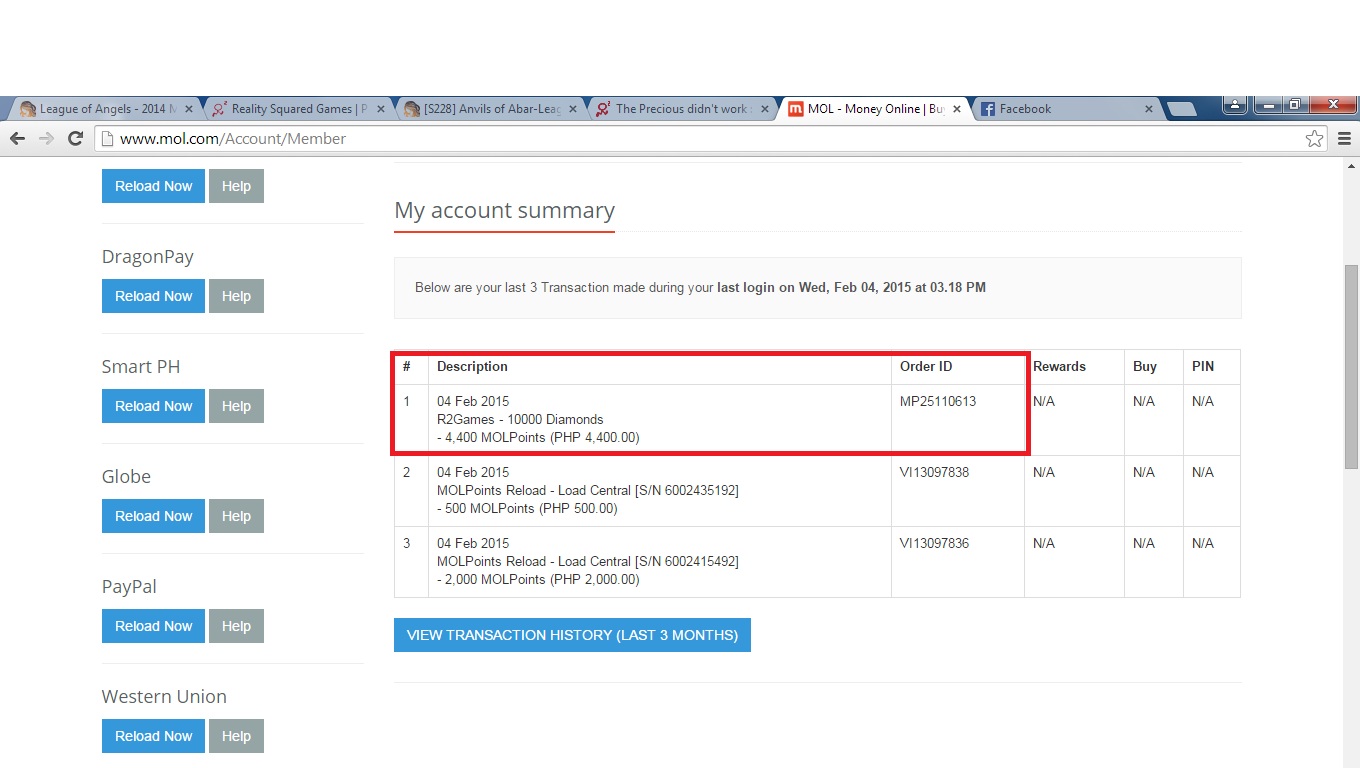This screenshot has width=1360, height=768.
Task: Open a new browser tab
Action: tap(1181, 109)
